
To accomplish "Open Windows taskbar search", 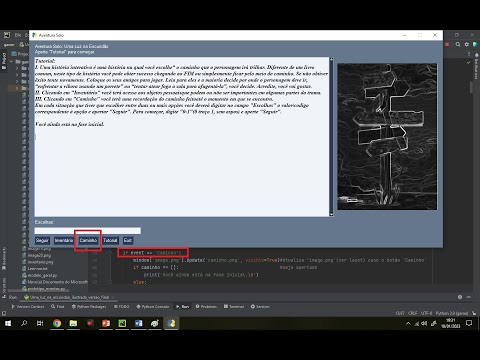I will point(24,323).
